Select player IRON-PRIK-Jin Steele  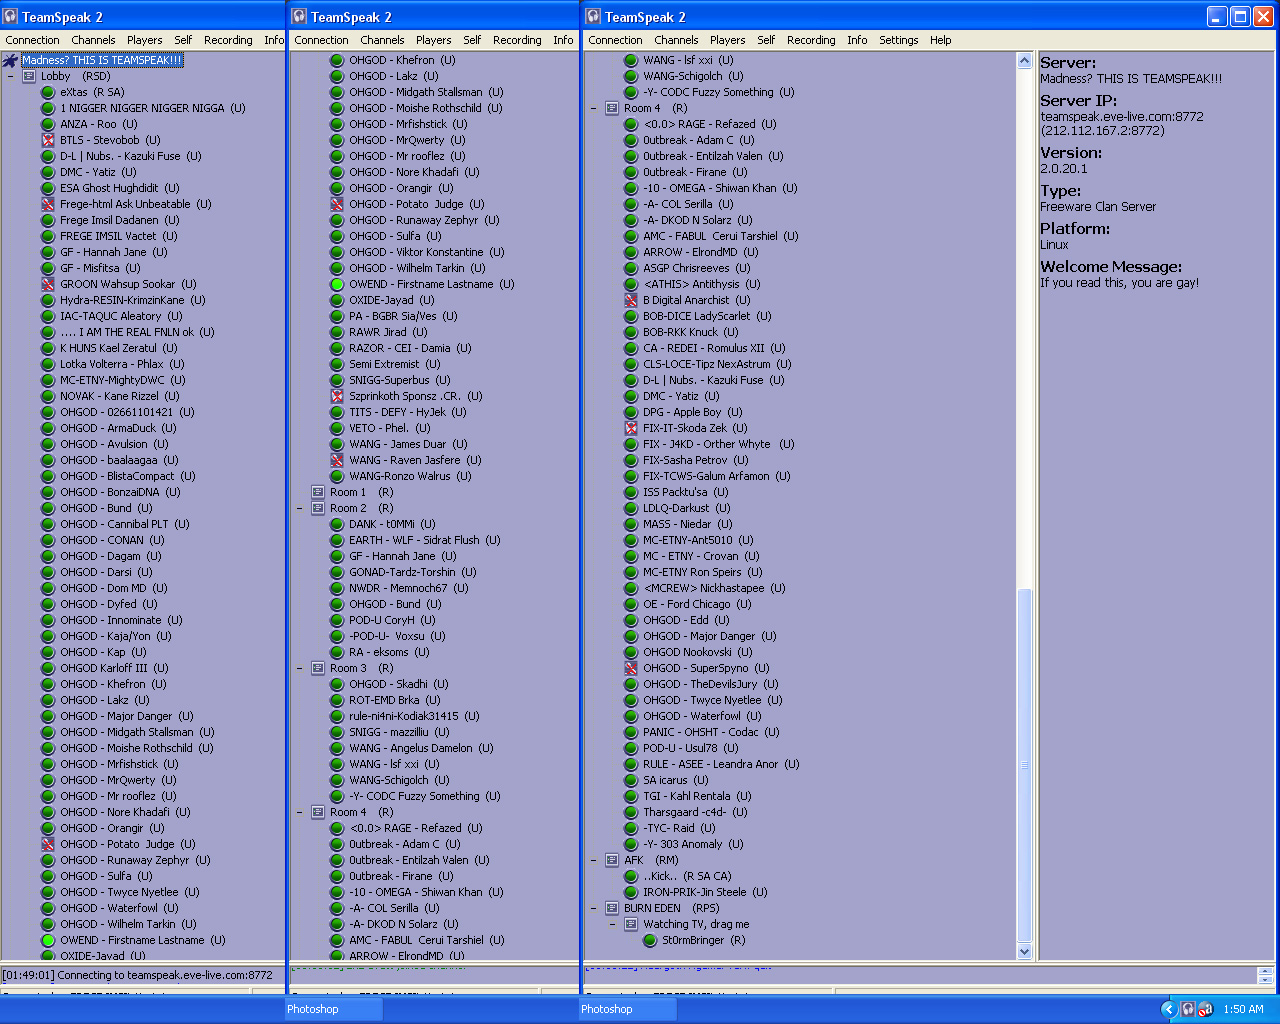point(705,892)
